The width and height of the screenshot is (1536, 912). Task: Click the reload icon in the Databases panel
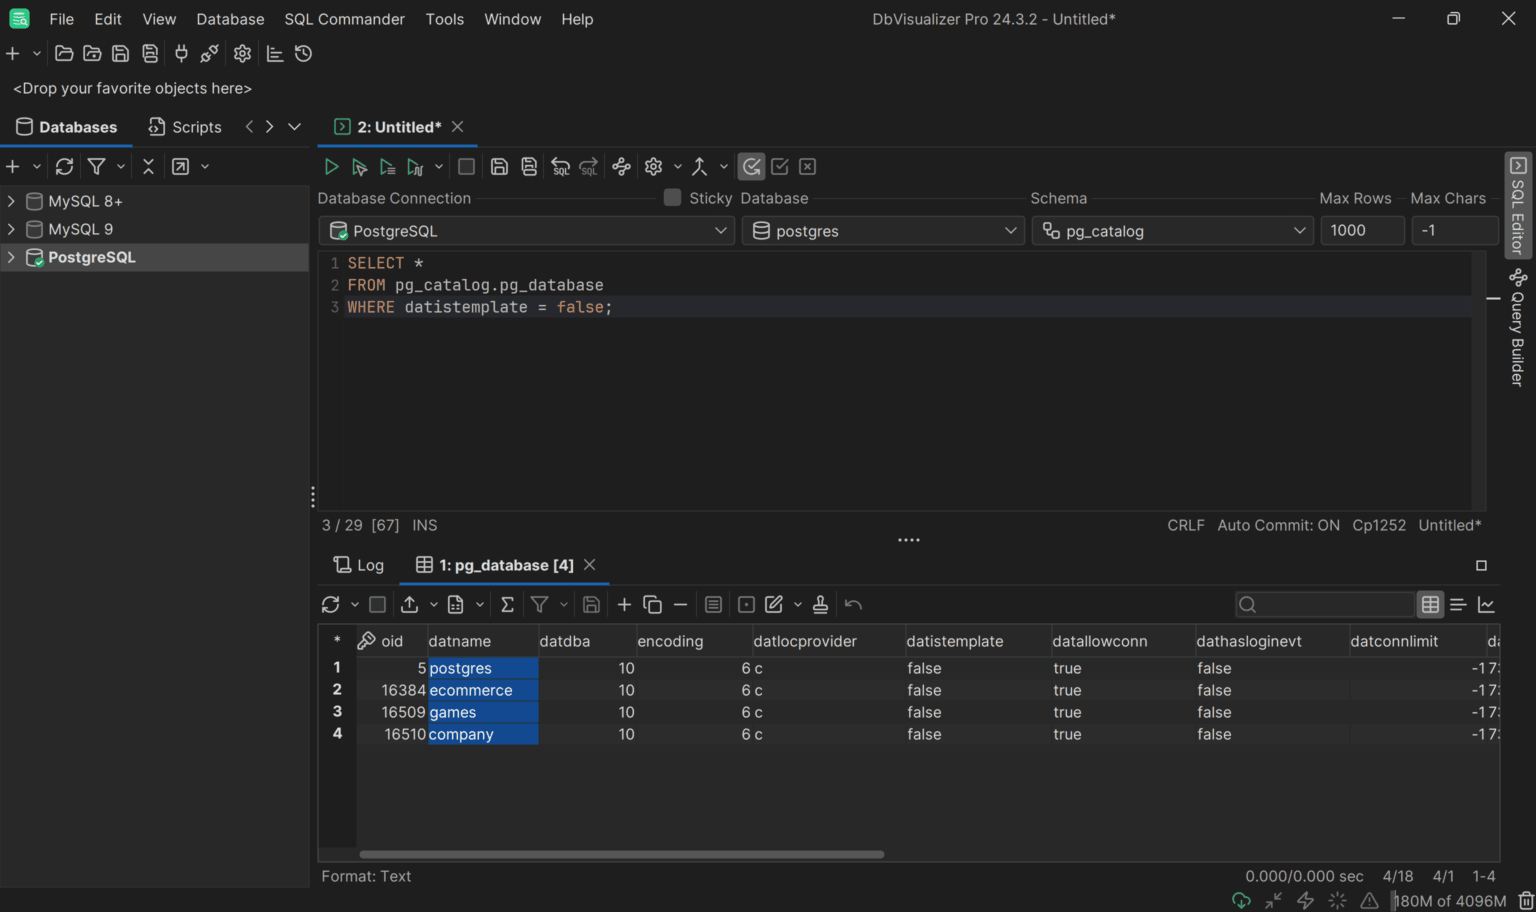(65, 167)
